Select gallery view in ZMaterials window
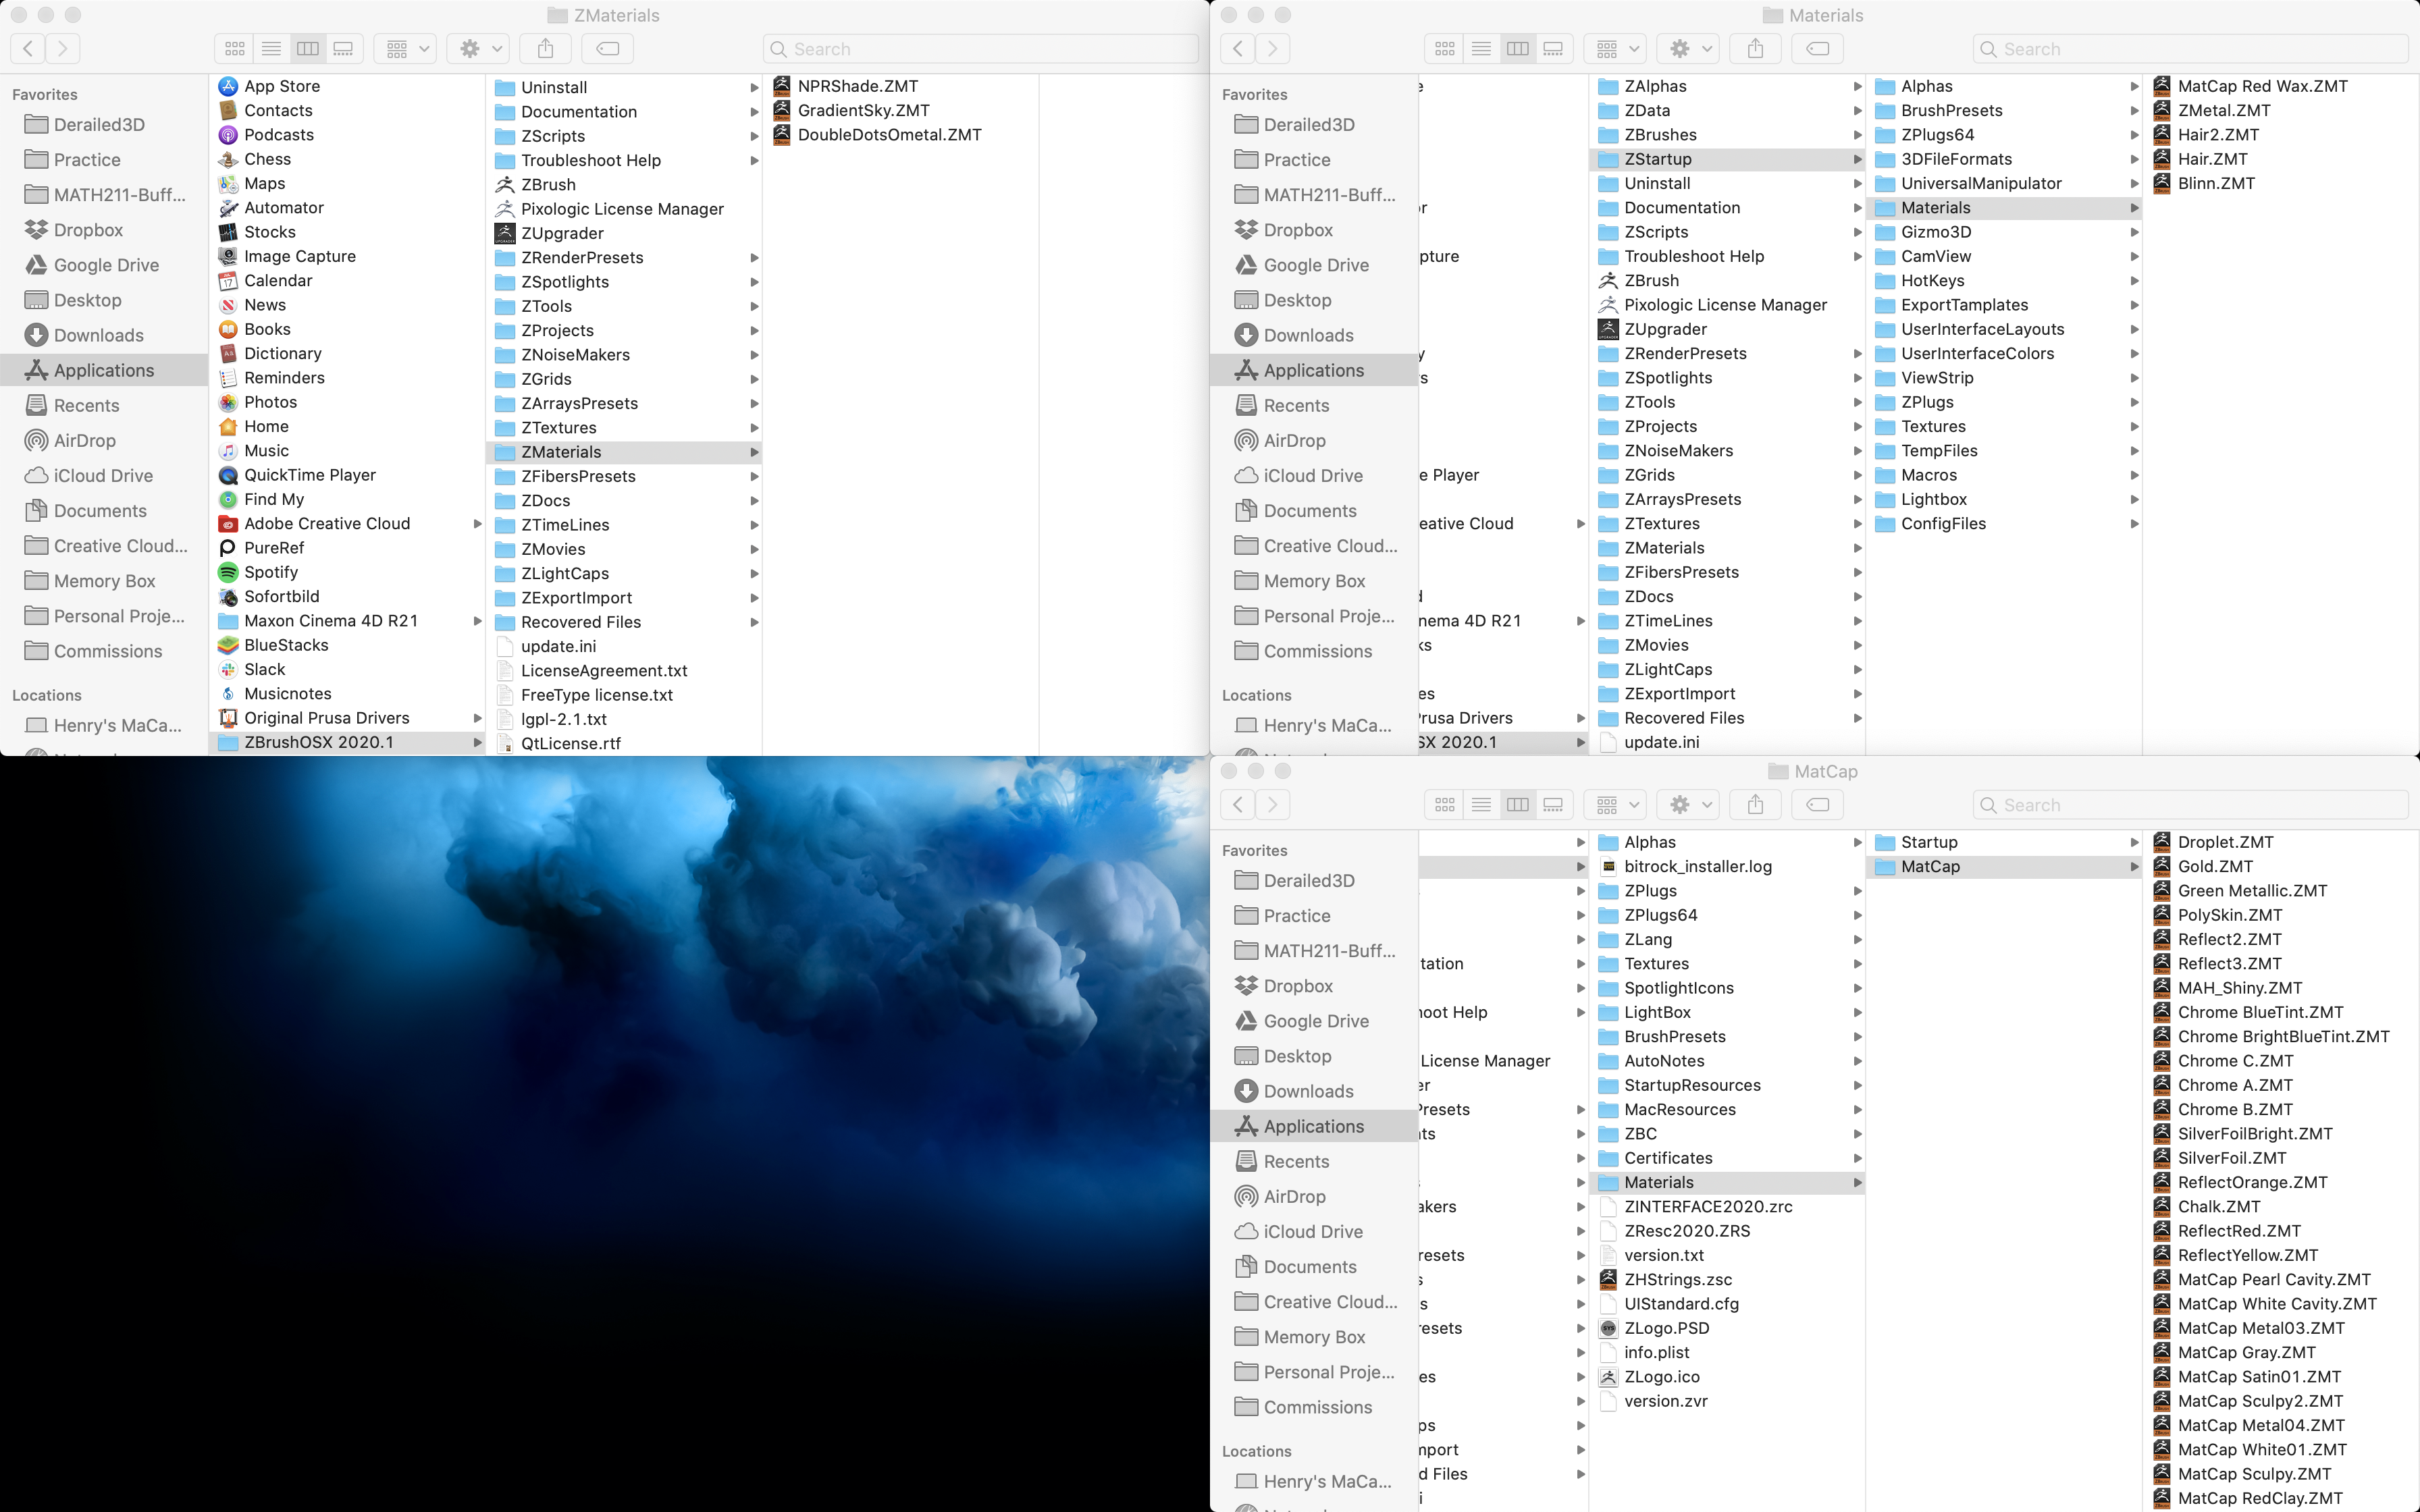Image resolution: width=2420 pixels, height=1512 pixels. coord(343,48)
